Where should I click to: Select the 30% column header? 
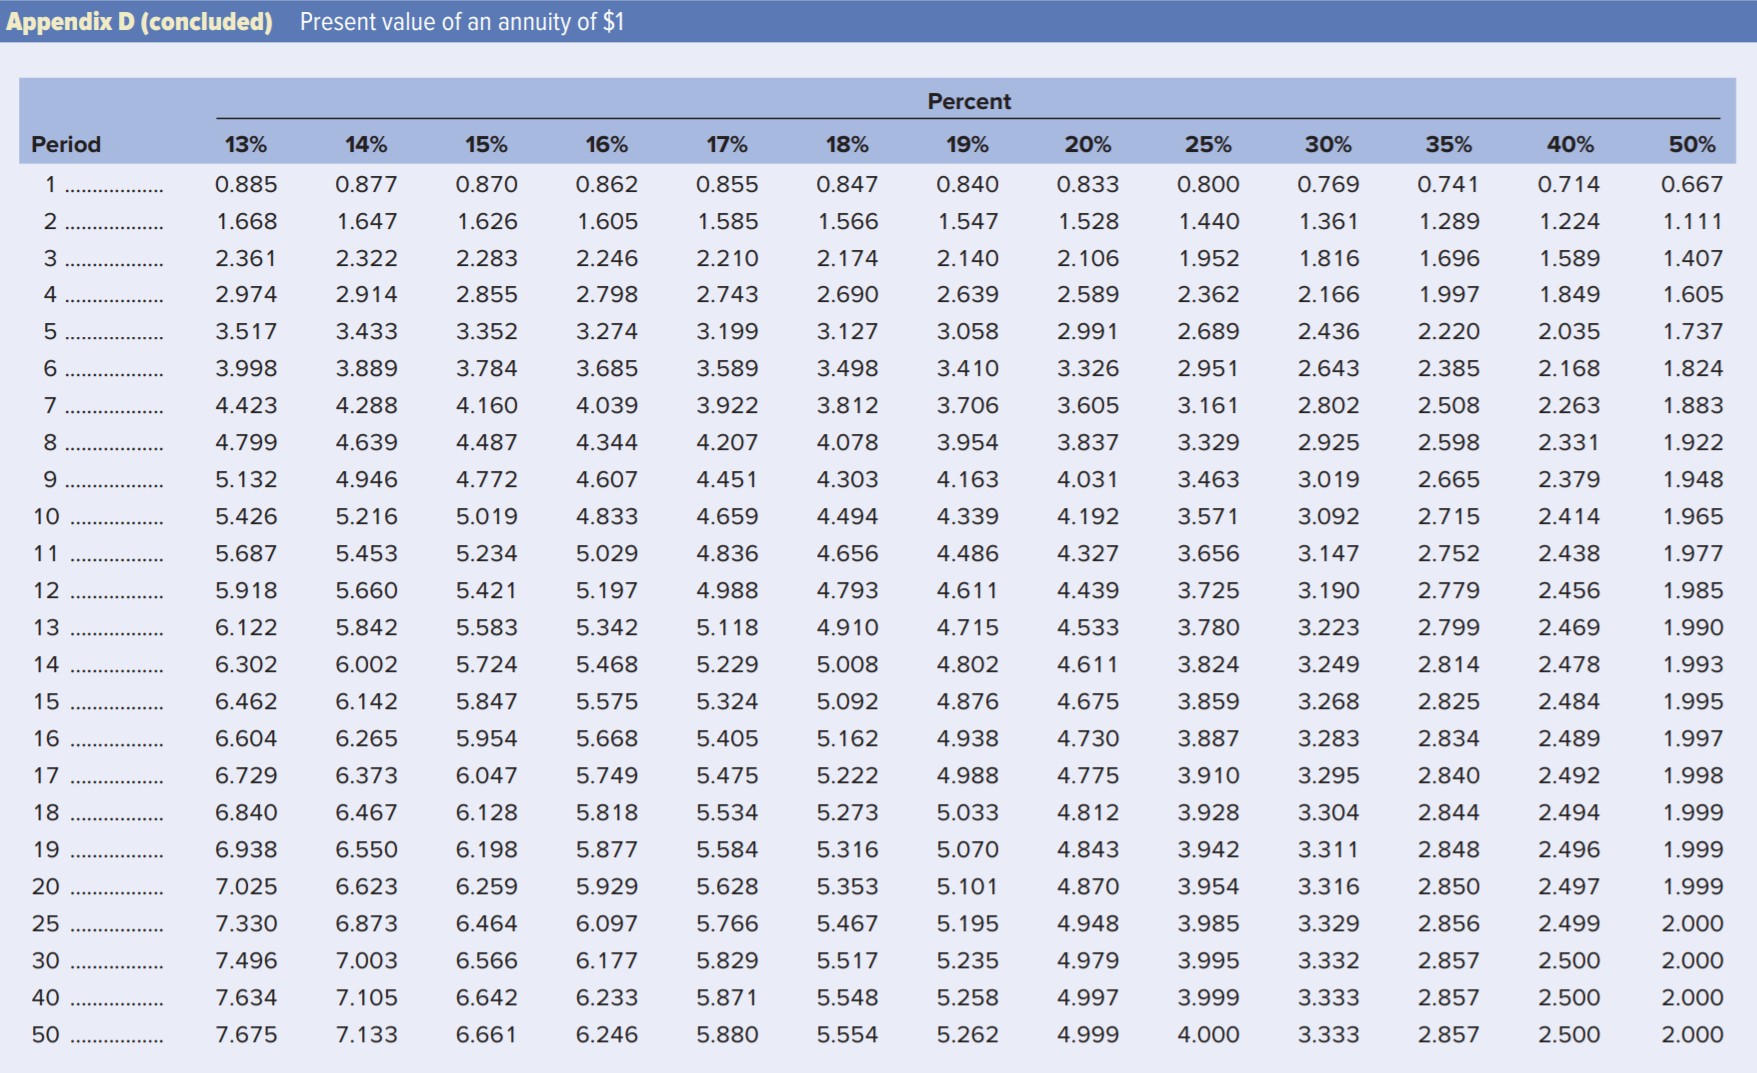click(1328, 144)
